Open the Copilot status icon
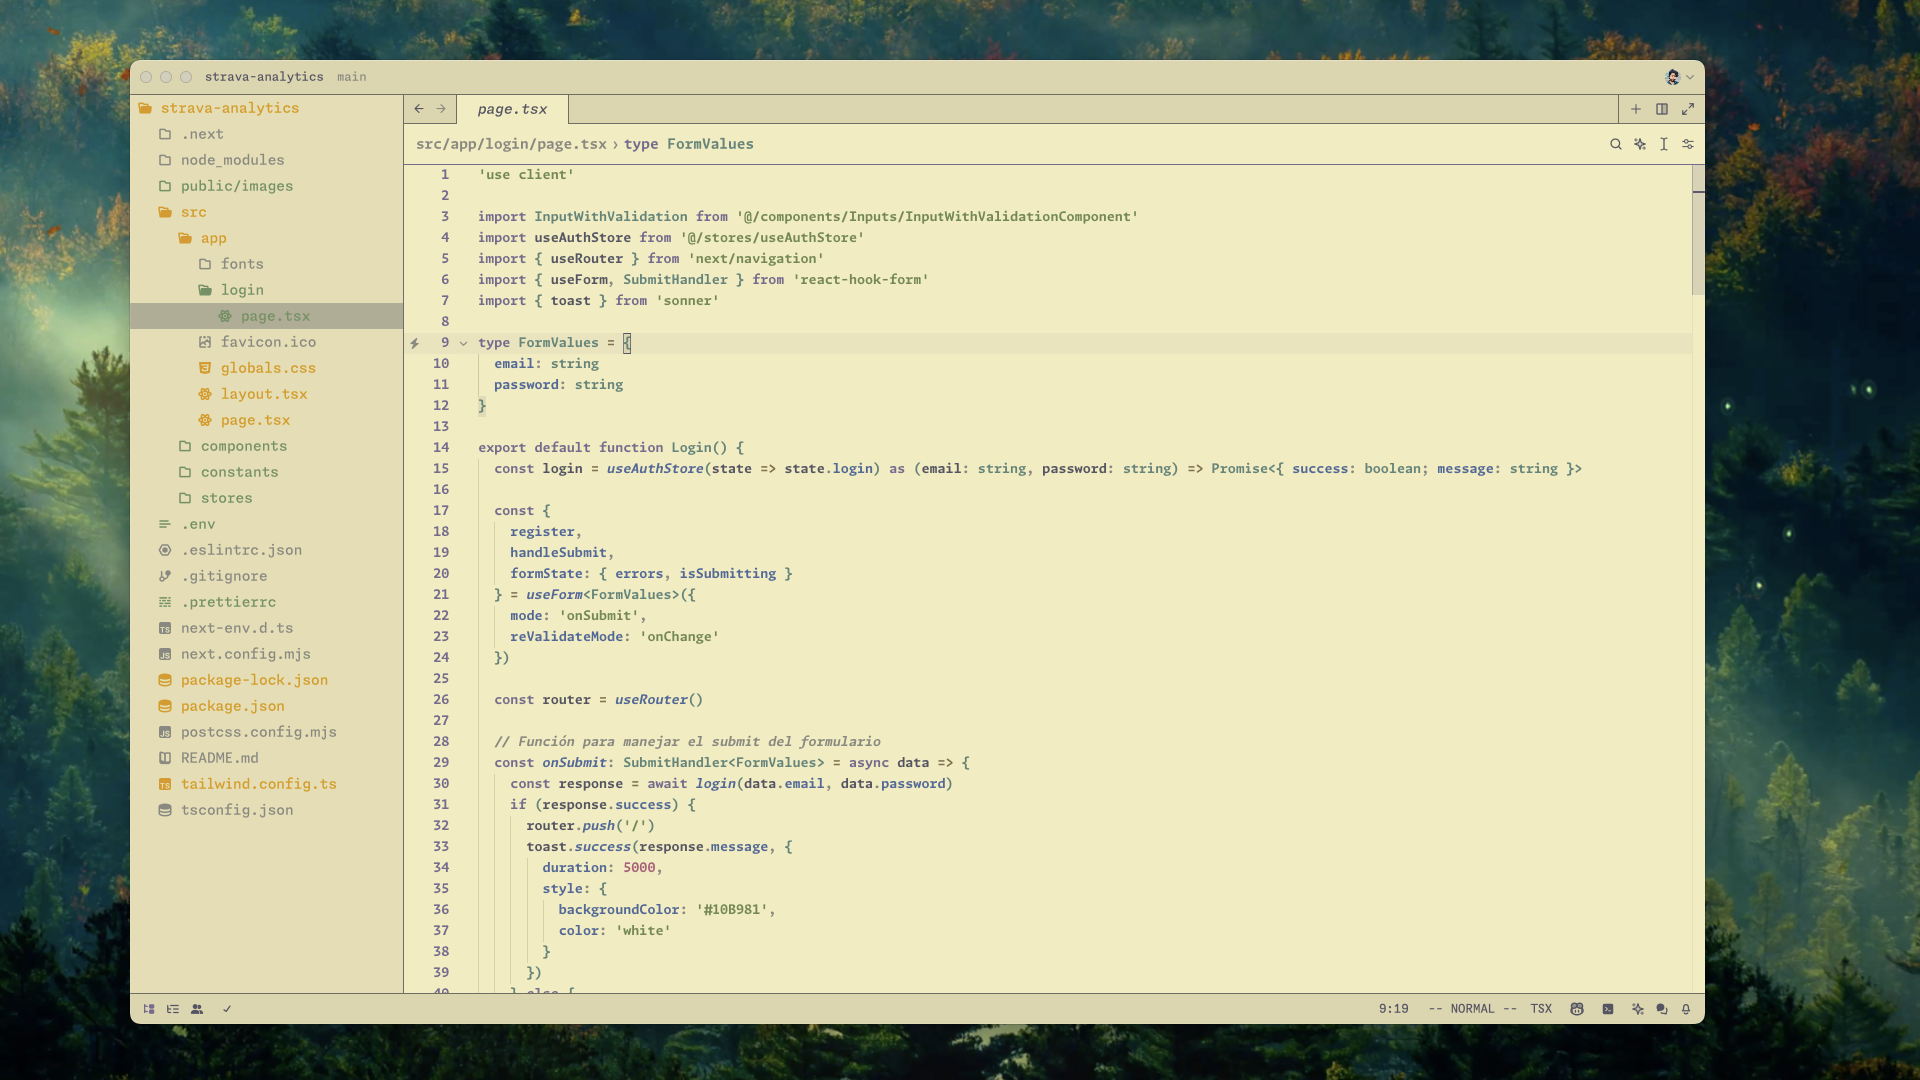 (1577, 1009)
